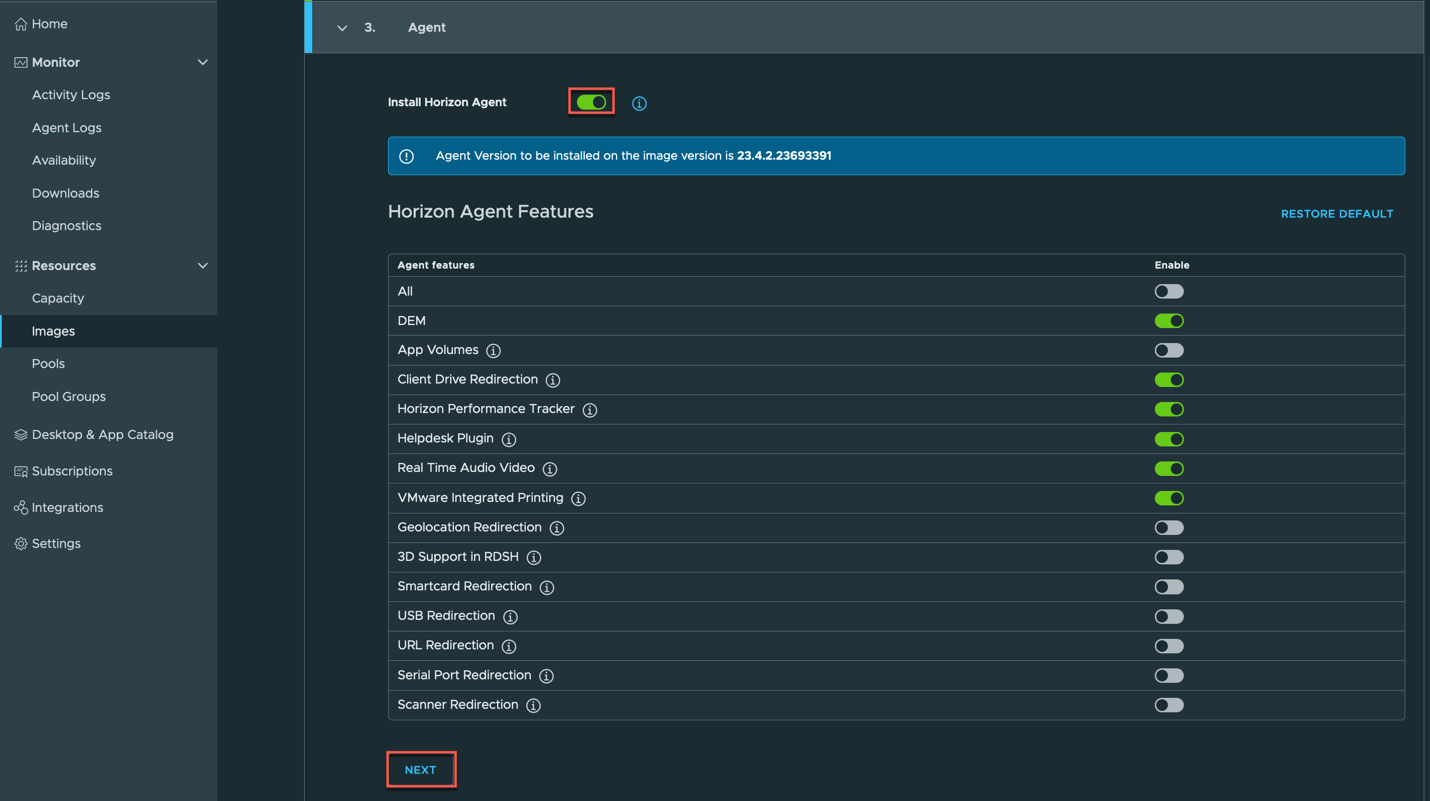Screen dimensions: 1430x801
Task: Open the Subscriptions page
Action: click(x=72, y=471)
